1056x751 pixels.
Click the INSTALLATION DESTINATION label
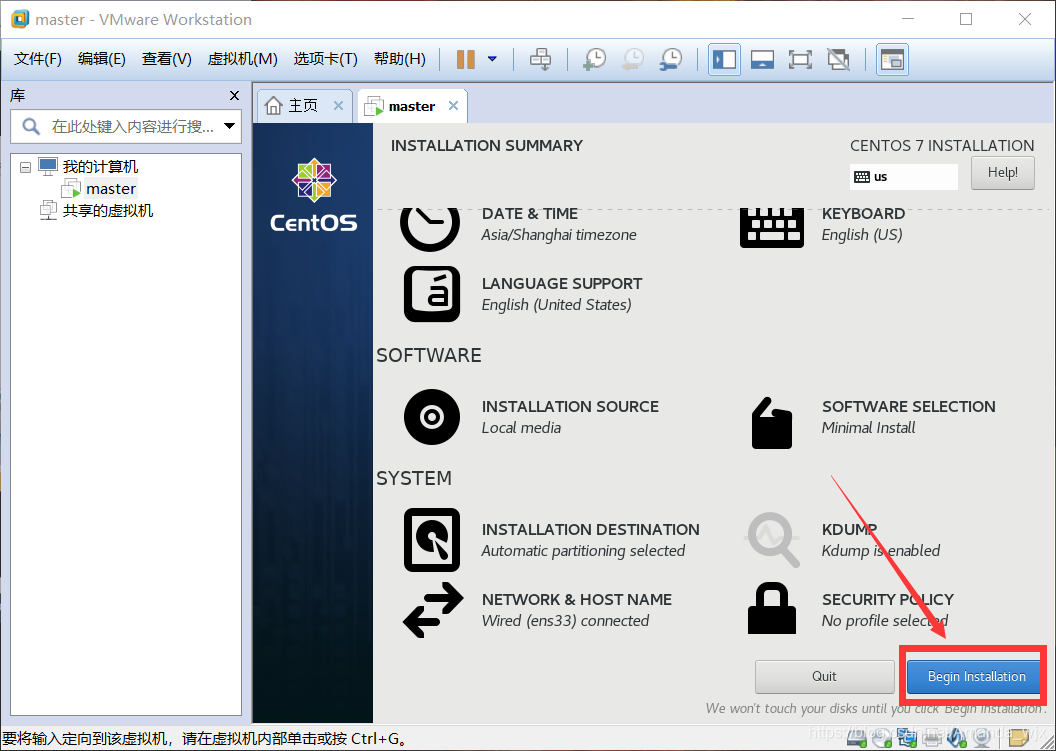click(x=591, y=529)
